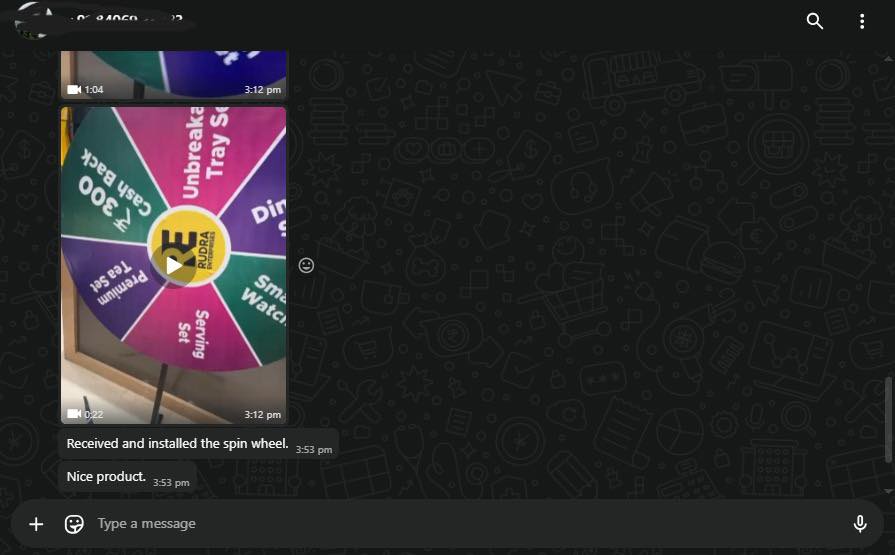Screen dimensions: 895x555
Task: Open the three-dot chat menu
Action: point(862,21)
